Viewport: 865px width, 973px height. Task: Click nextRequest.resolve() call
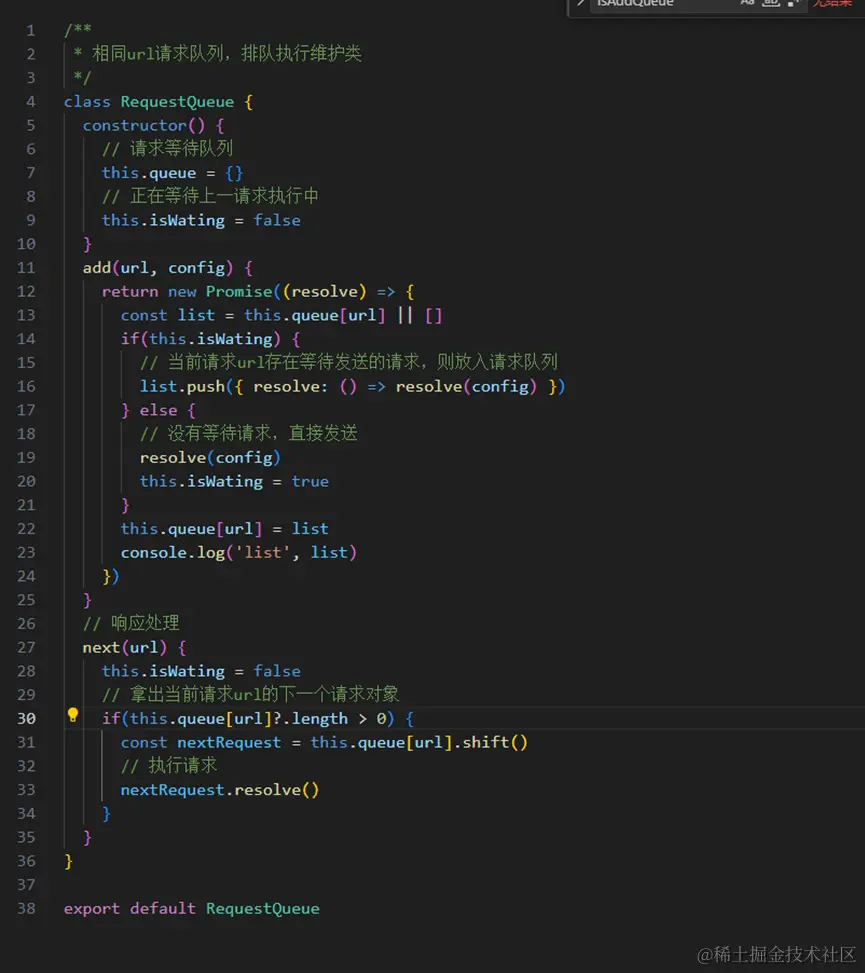point(220,790)
